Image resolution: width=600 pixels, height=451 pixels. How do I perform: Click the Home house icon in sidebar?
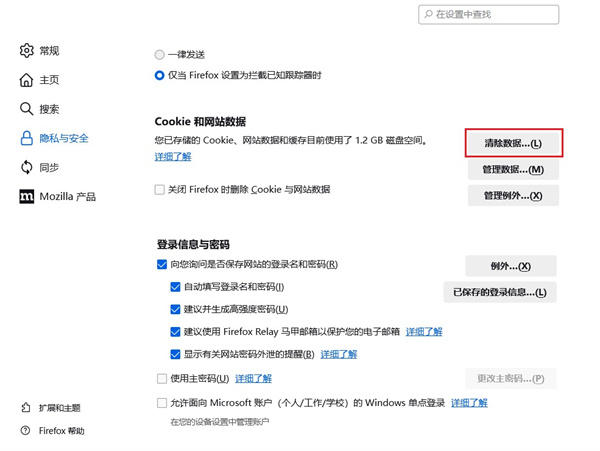tap(26, 80)
